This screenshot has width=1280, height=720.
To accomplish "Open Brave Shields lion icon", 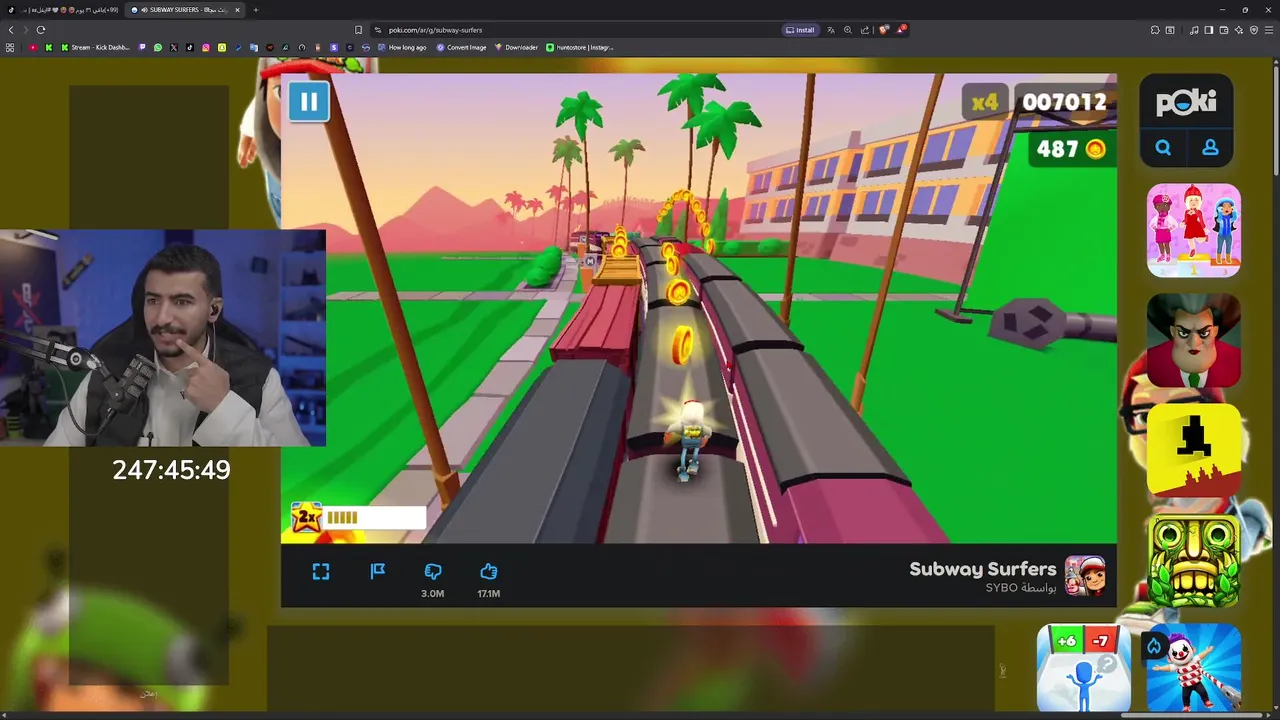I will tap(884, 30).
